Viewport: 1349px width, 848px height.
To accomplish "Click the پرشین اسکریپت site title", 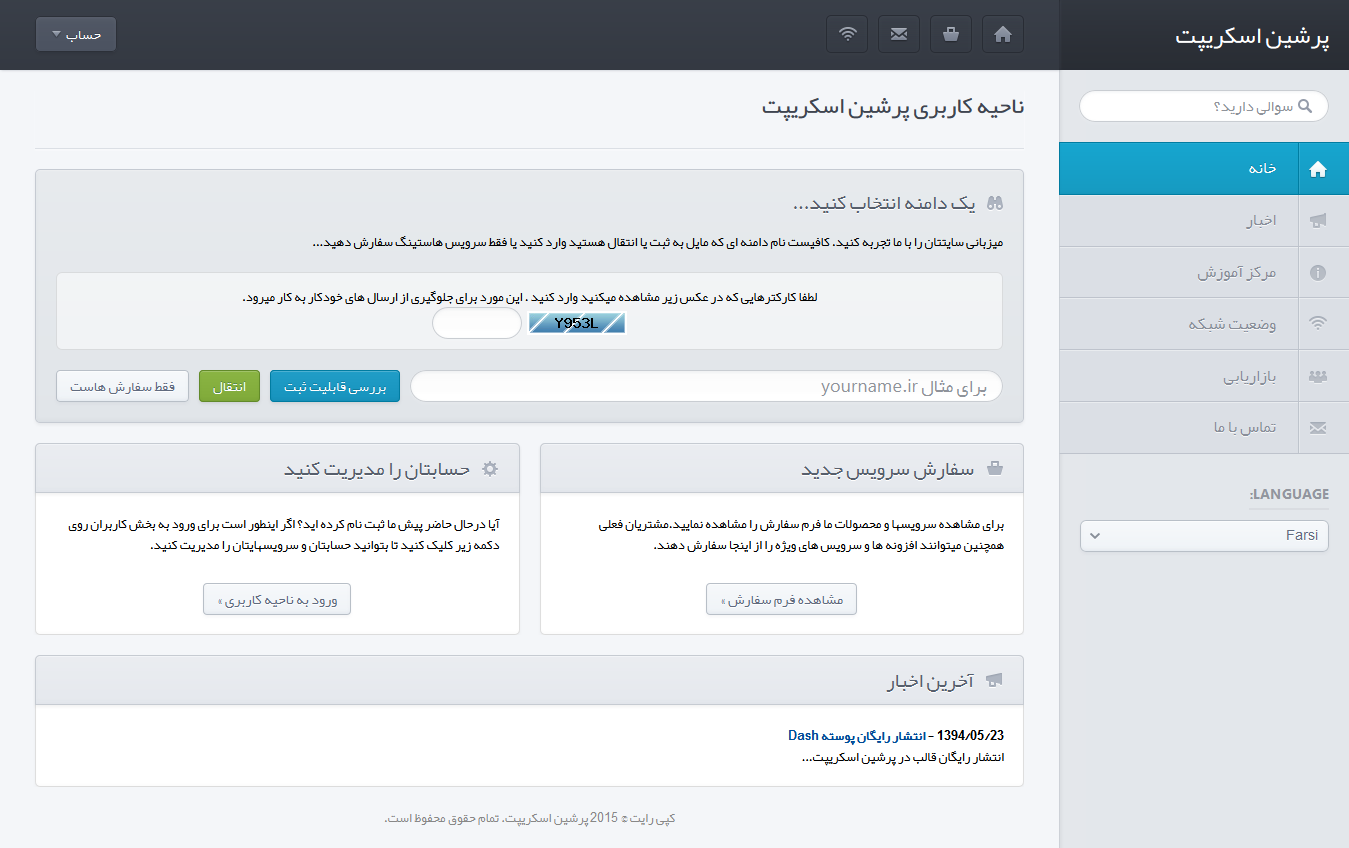I will pos(1252,36).
